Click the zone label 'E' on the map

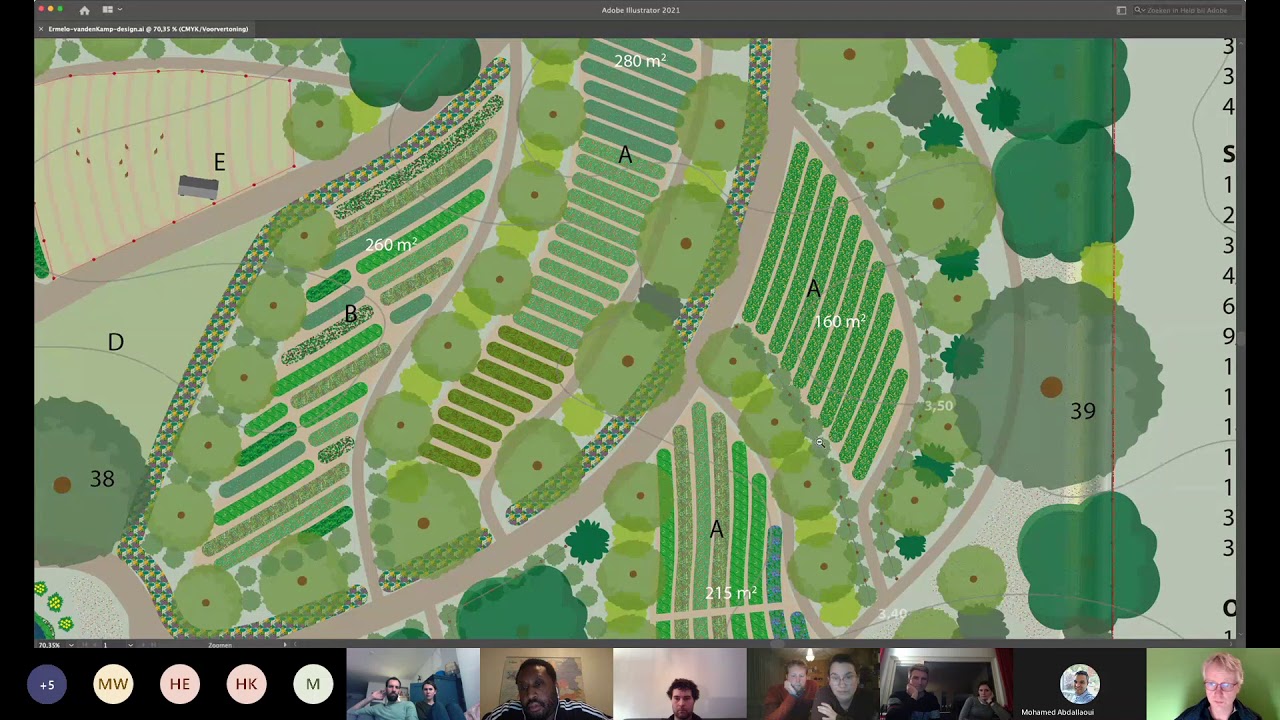point(219,162)
